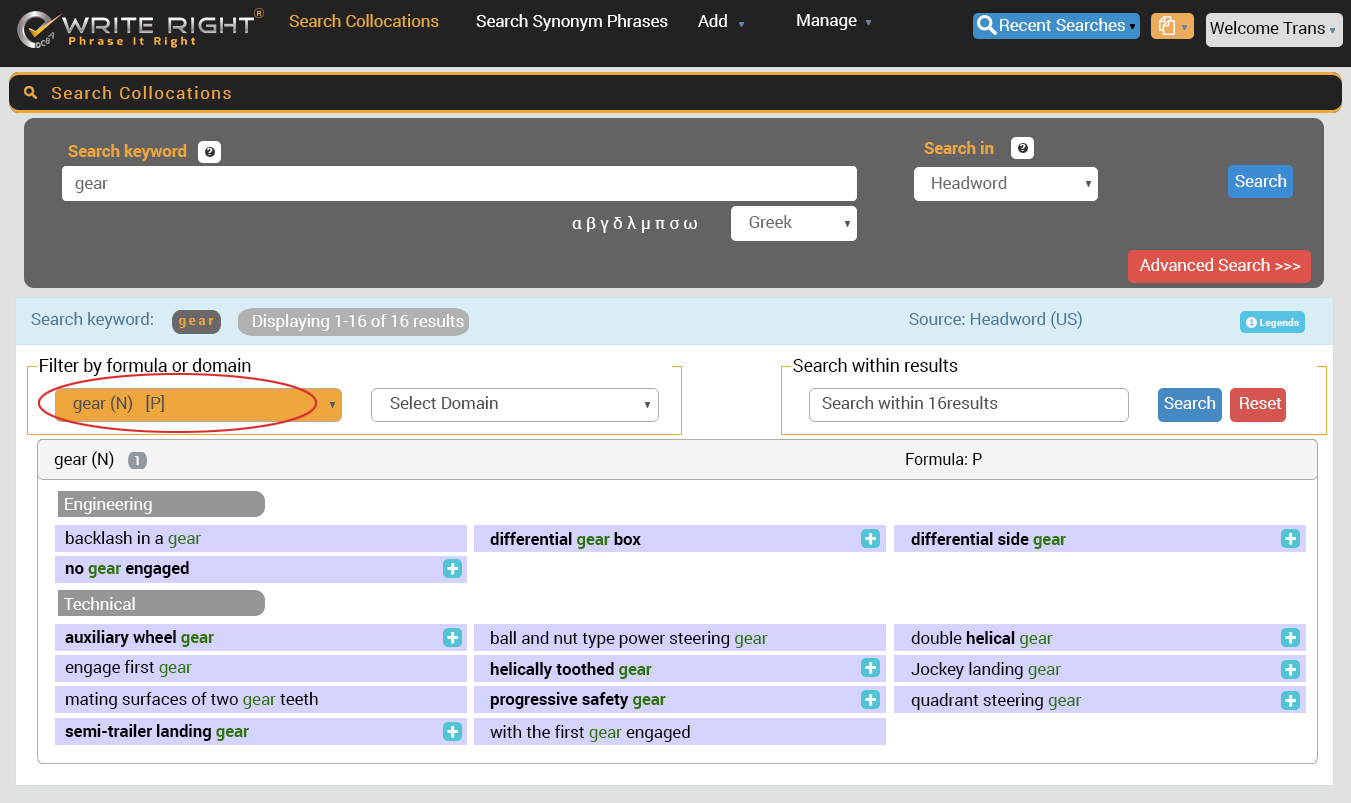Image resolution: width=1351 pixels, height=803 pixels.
Task: Open the Select Domain dropdown
Action: (x=514, y=404)
